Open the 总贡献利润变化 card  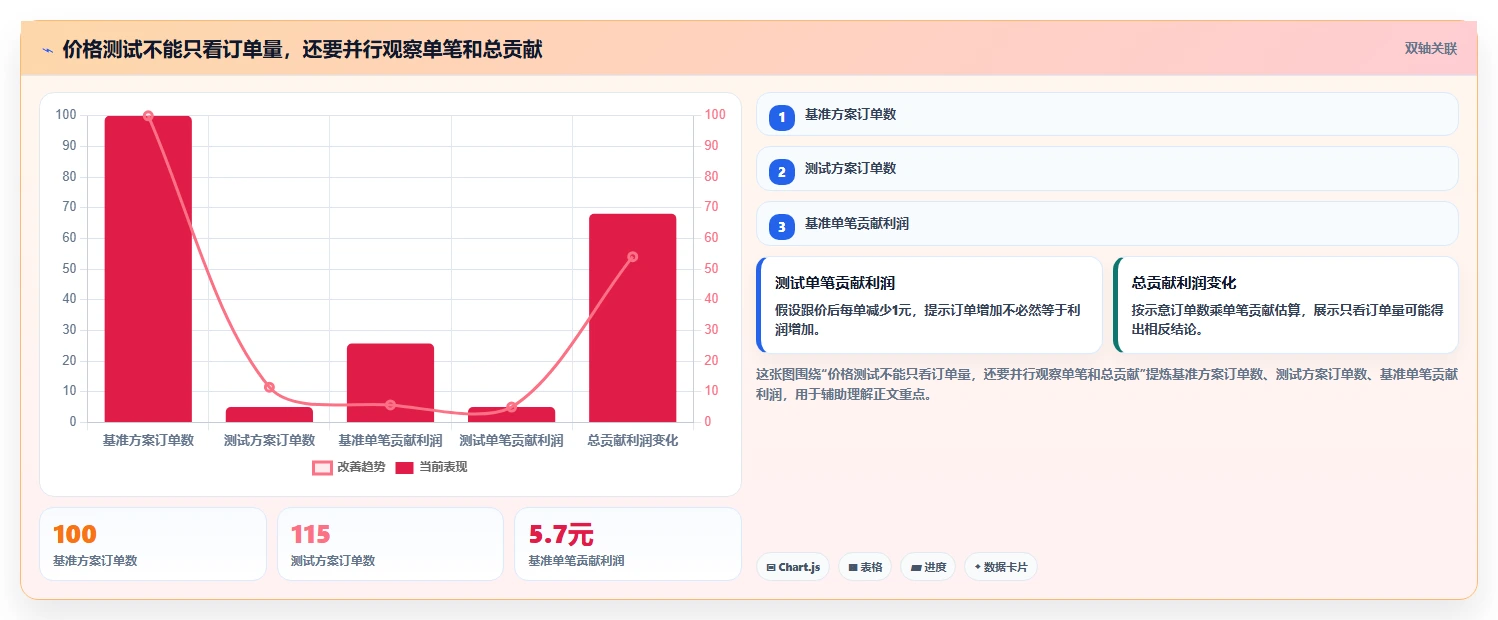1285,305
